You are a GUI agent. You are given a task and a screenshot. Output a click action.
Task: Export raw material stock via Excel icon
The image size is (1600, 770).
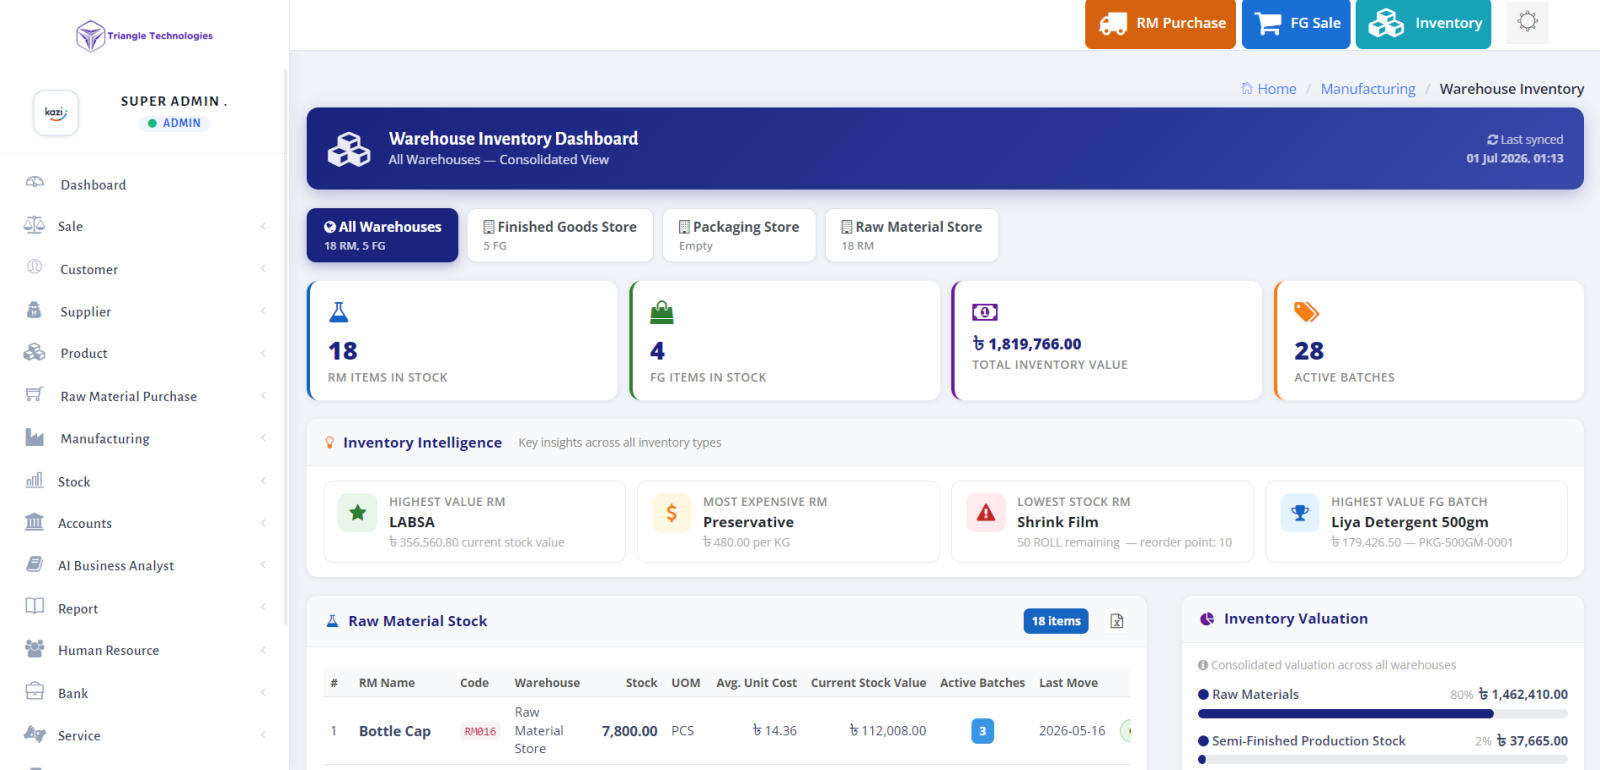1117,621
